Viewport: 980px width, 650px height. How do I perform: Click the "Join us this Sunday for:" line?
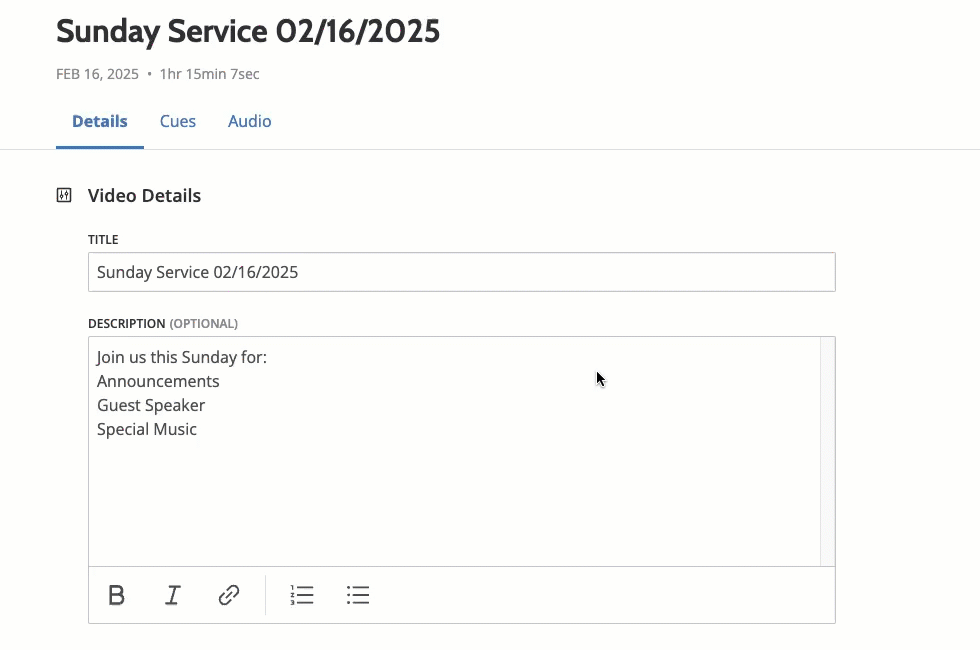click(182, 358)
